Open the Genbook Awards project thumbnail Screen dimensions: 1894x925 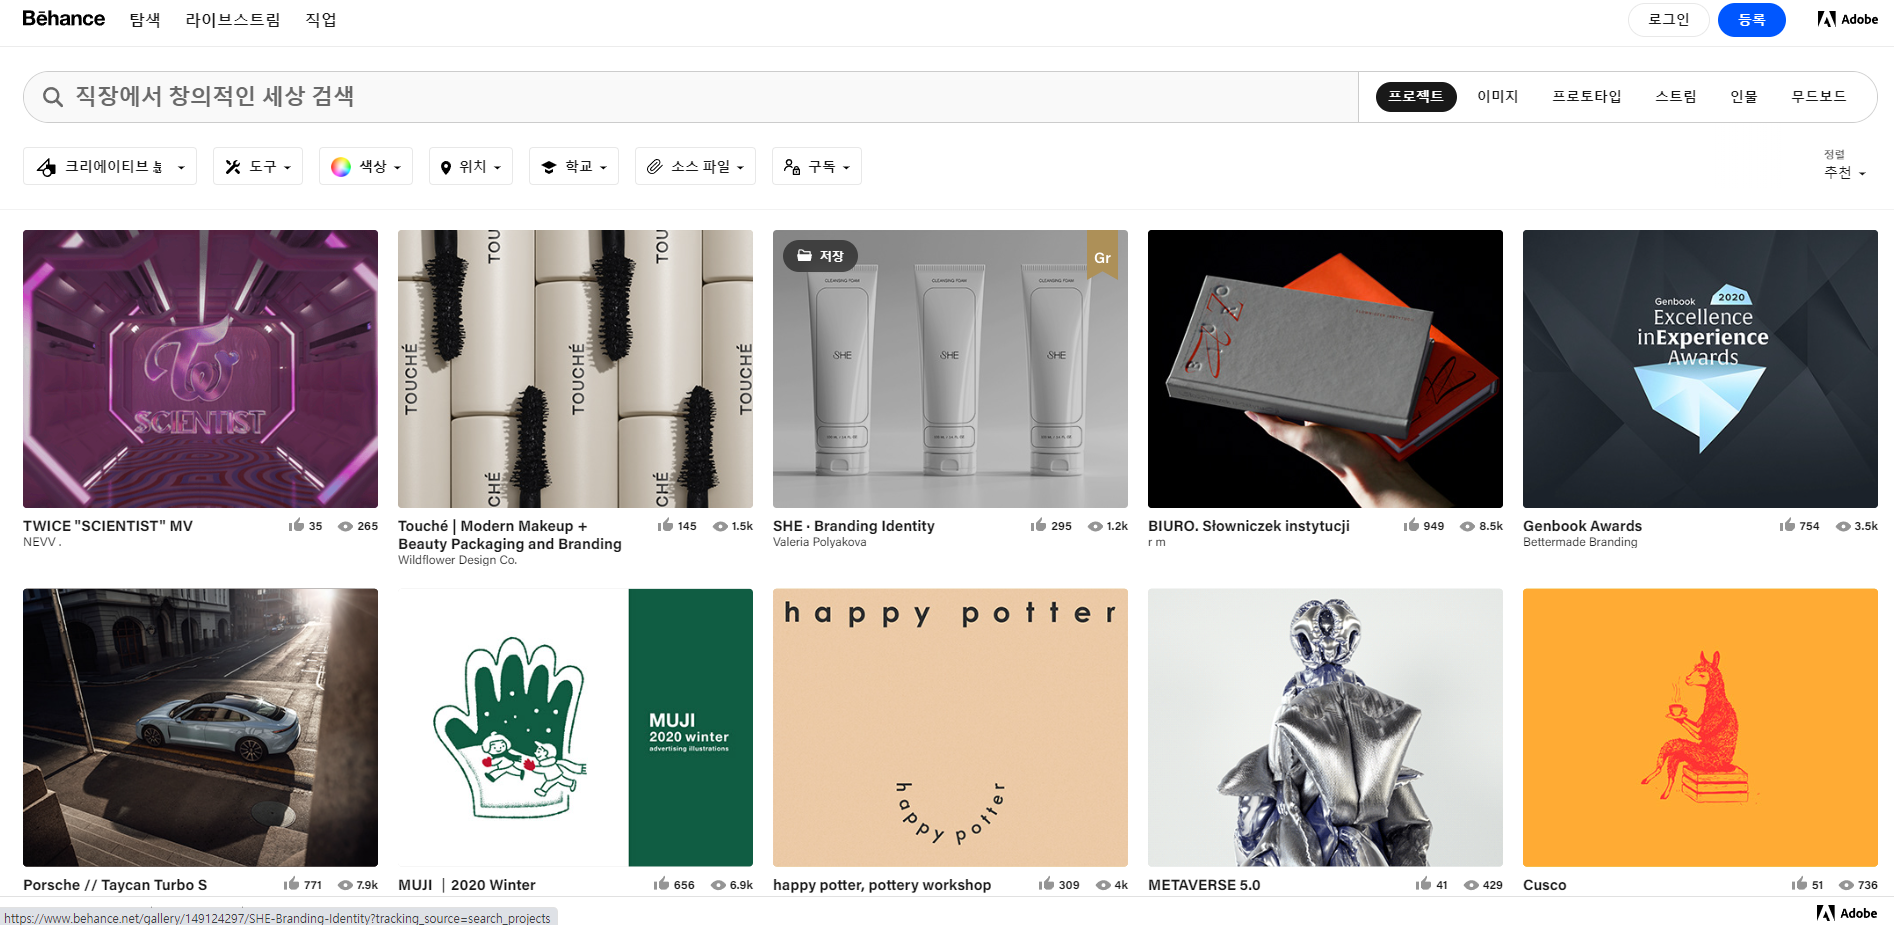pyautogui.click(x=1700, y=369)
